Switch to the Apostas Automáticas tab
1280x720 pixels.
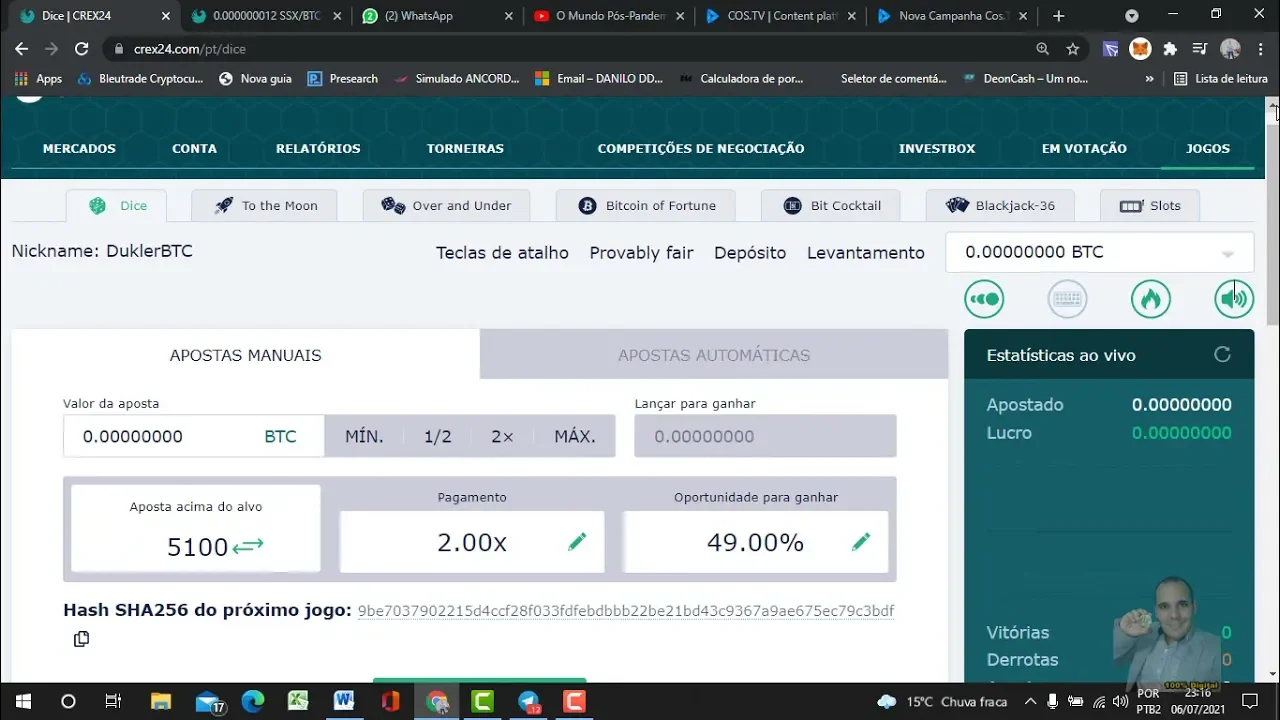(x=714, y=355)
